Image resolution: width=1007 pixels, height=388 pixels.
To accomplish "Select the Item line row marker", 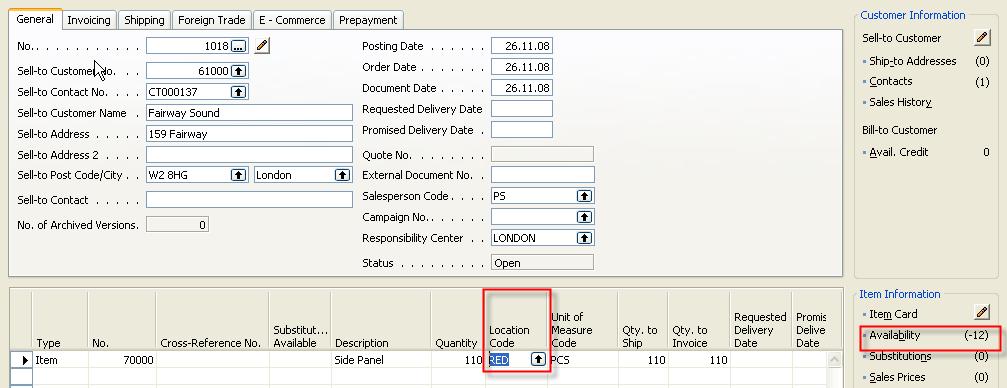I will (x=22, y=360).
